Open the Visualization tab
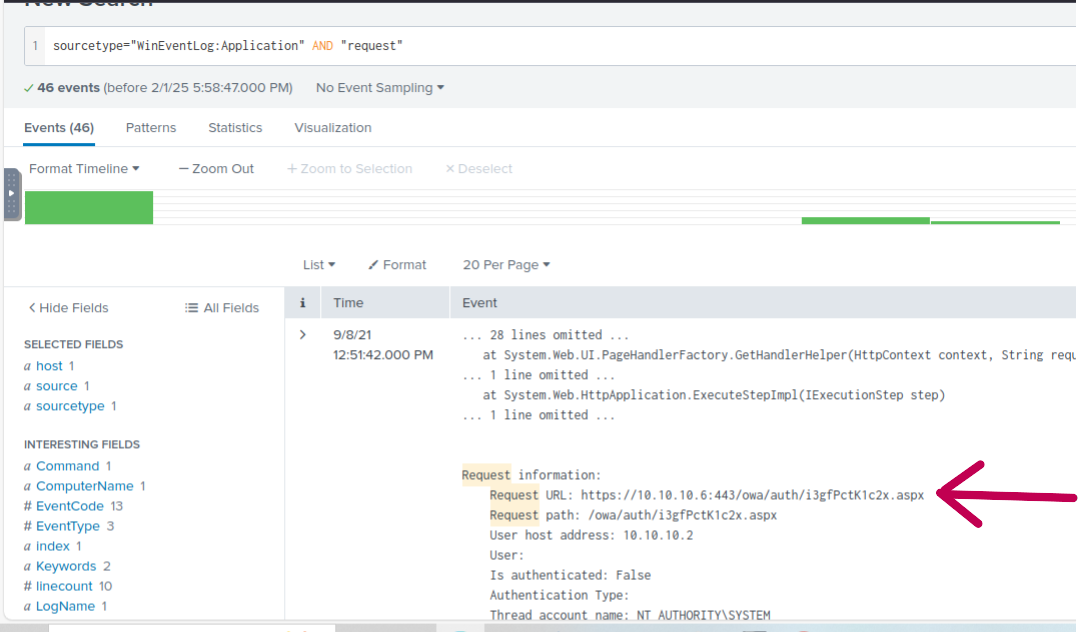Image resolution: width=1078 pixels, height=632 pixels. pos(333,128)
